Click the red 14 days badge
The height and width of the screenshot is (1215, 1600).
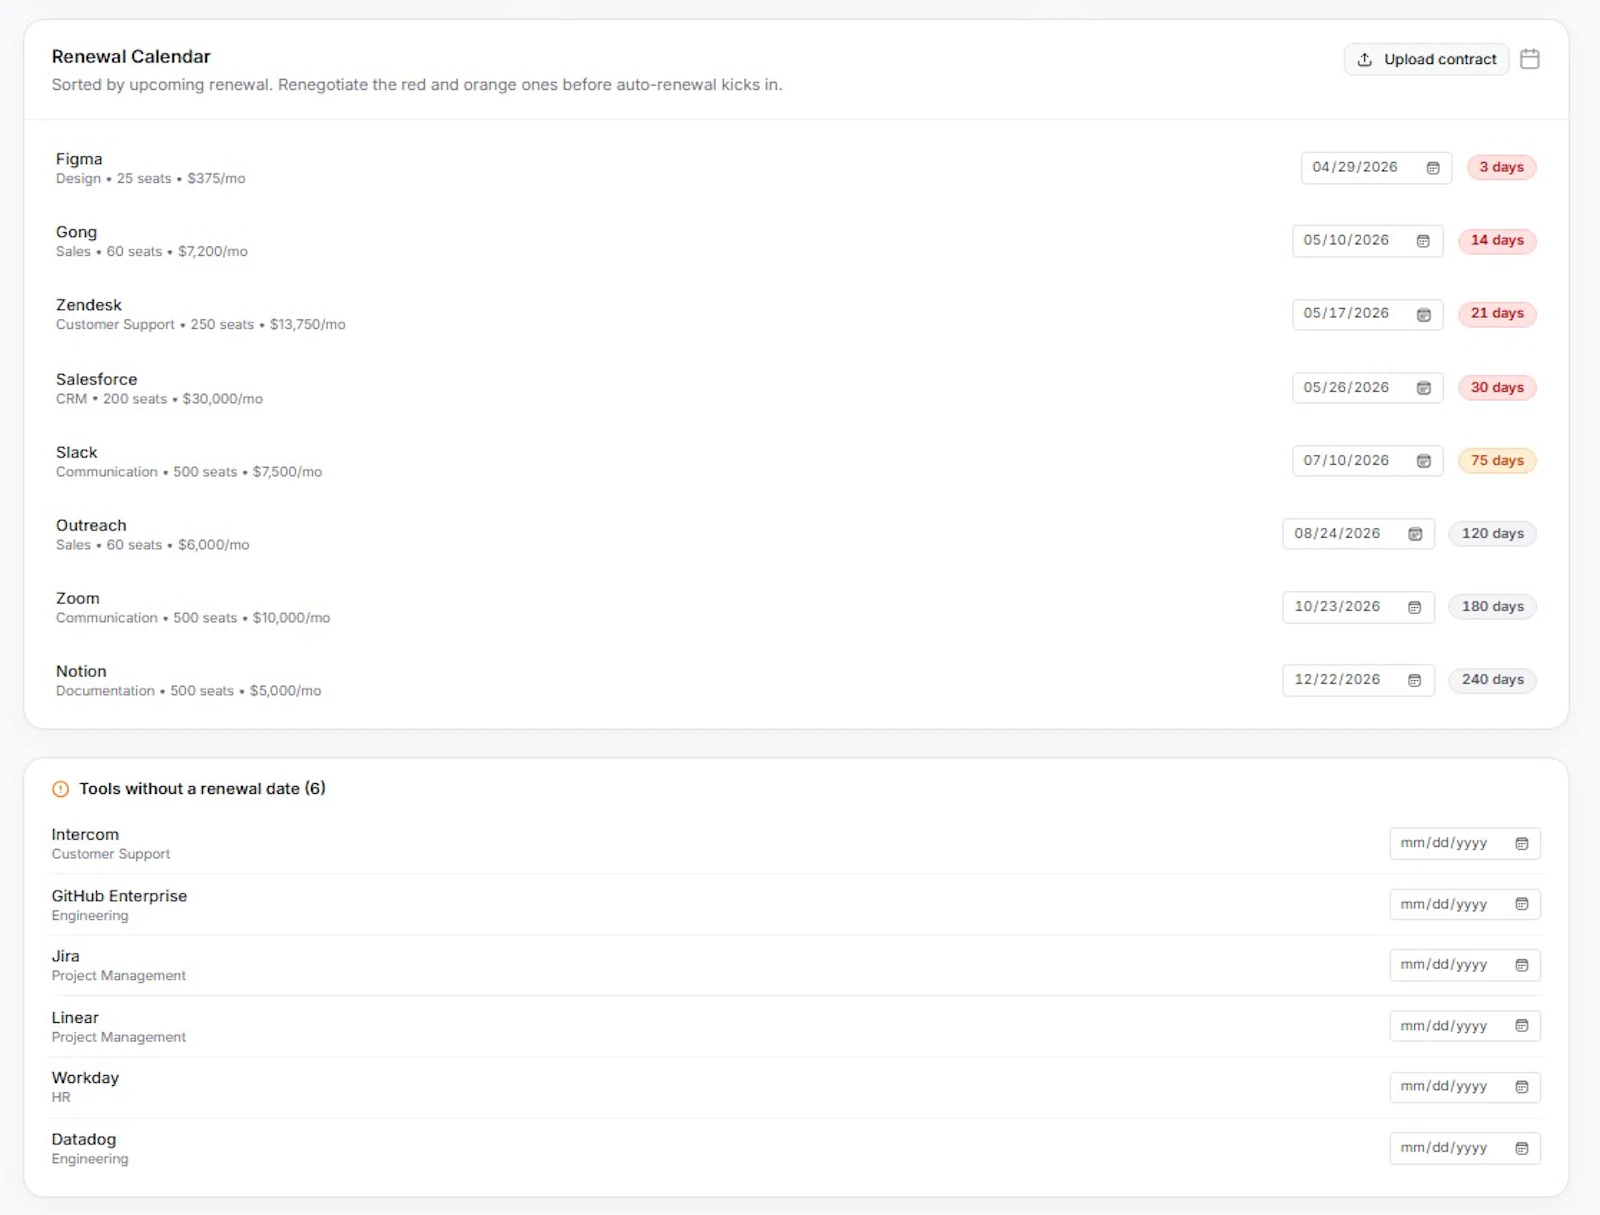coord(1497,241)
